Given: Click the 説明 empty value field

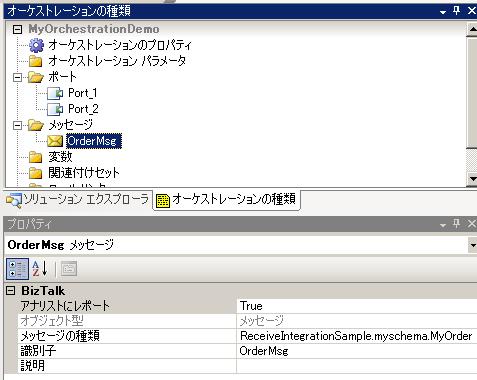Looking at the screenshot, I should click(x=357, y=366).
